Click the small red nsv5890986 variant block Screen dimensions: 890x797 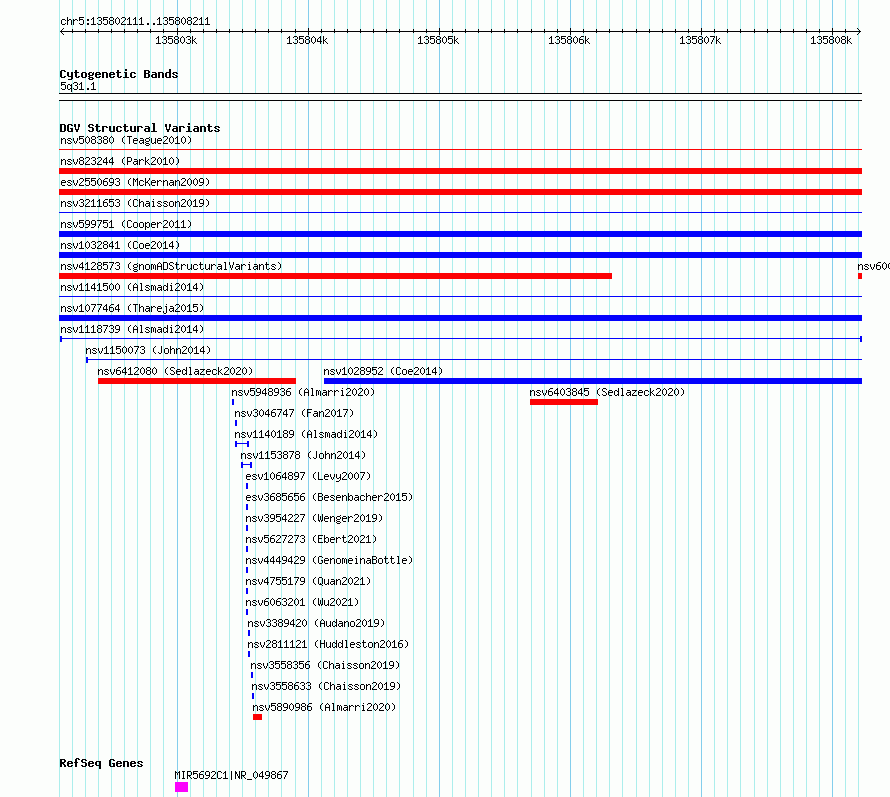click(x=258, y=717)
